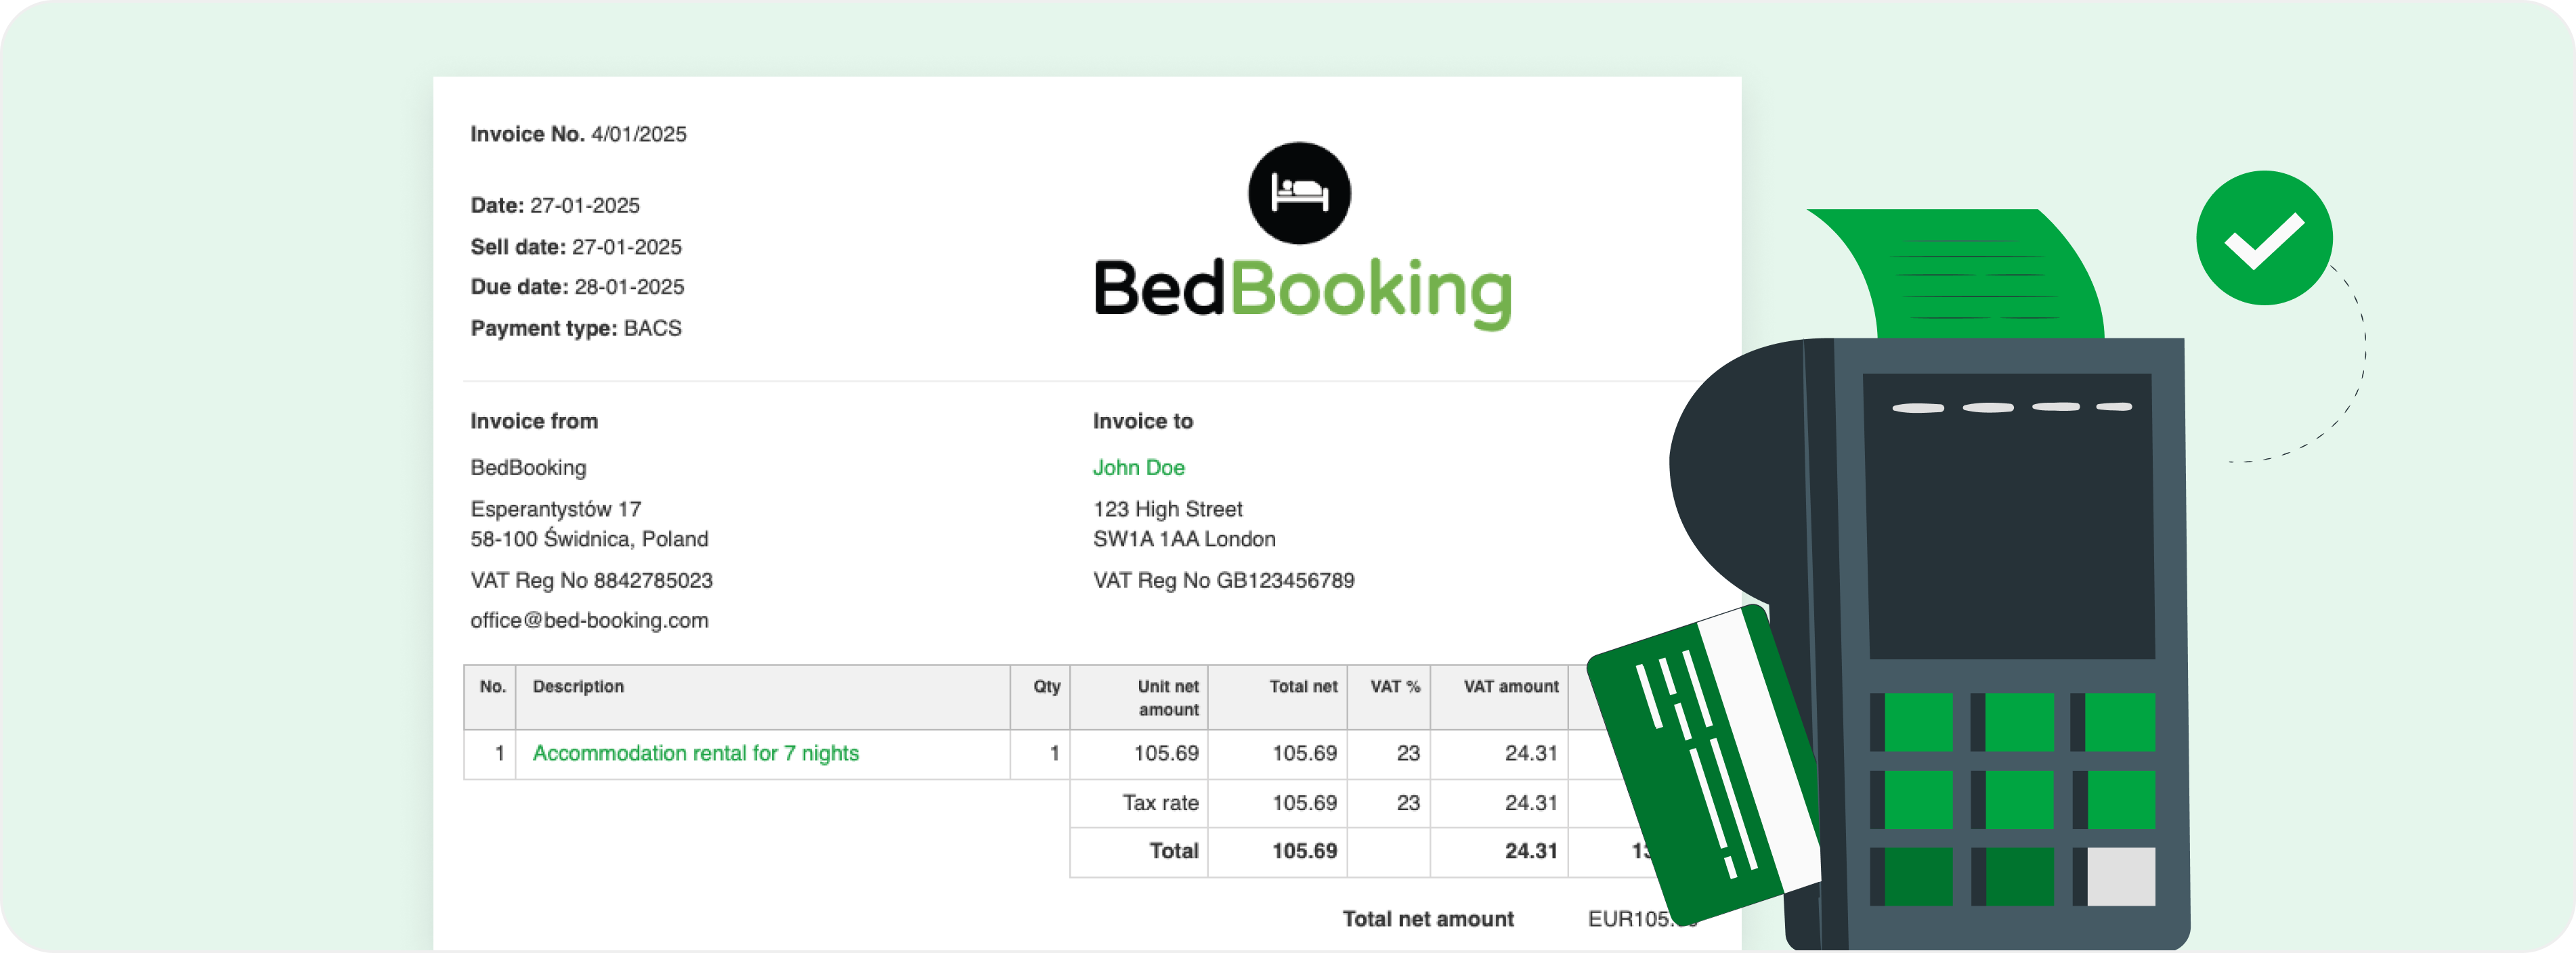This screenshot has height=953, width=2576.
Task: Click the Invoice No. 4/01/2025 label
Action: (x=578, y=134)
